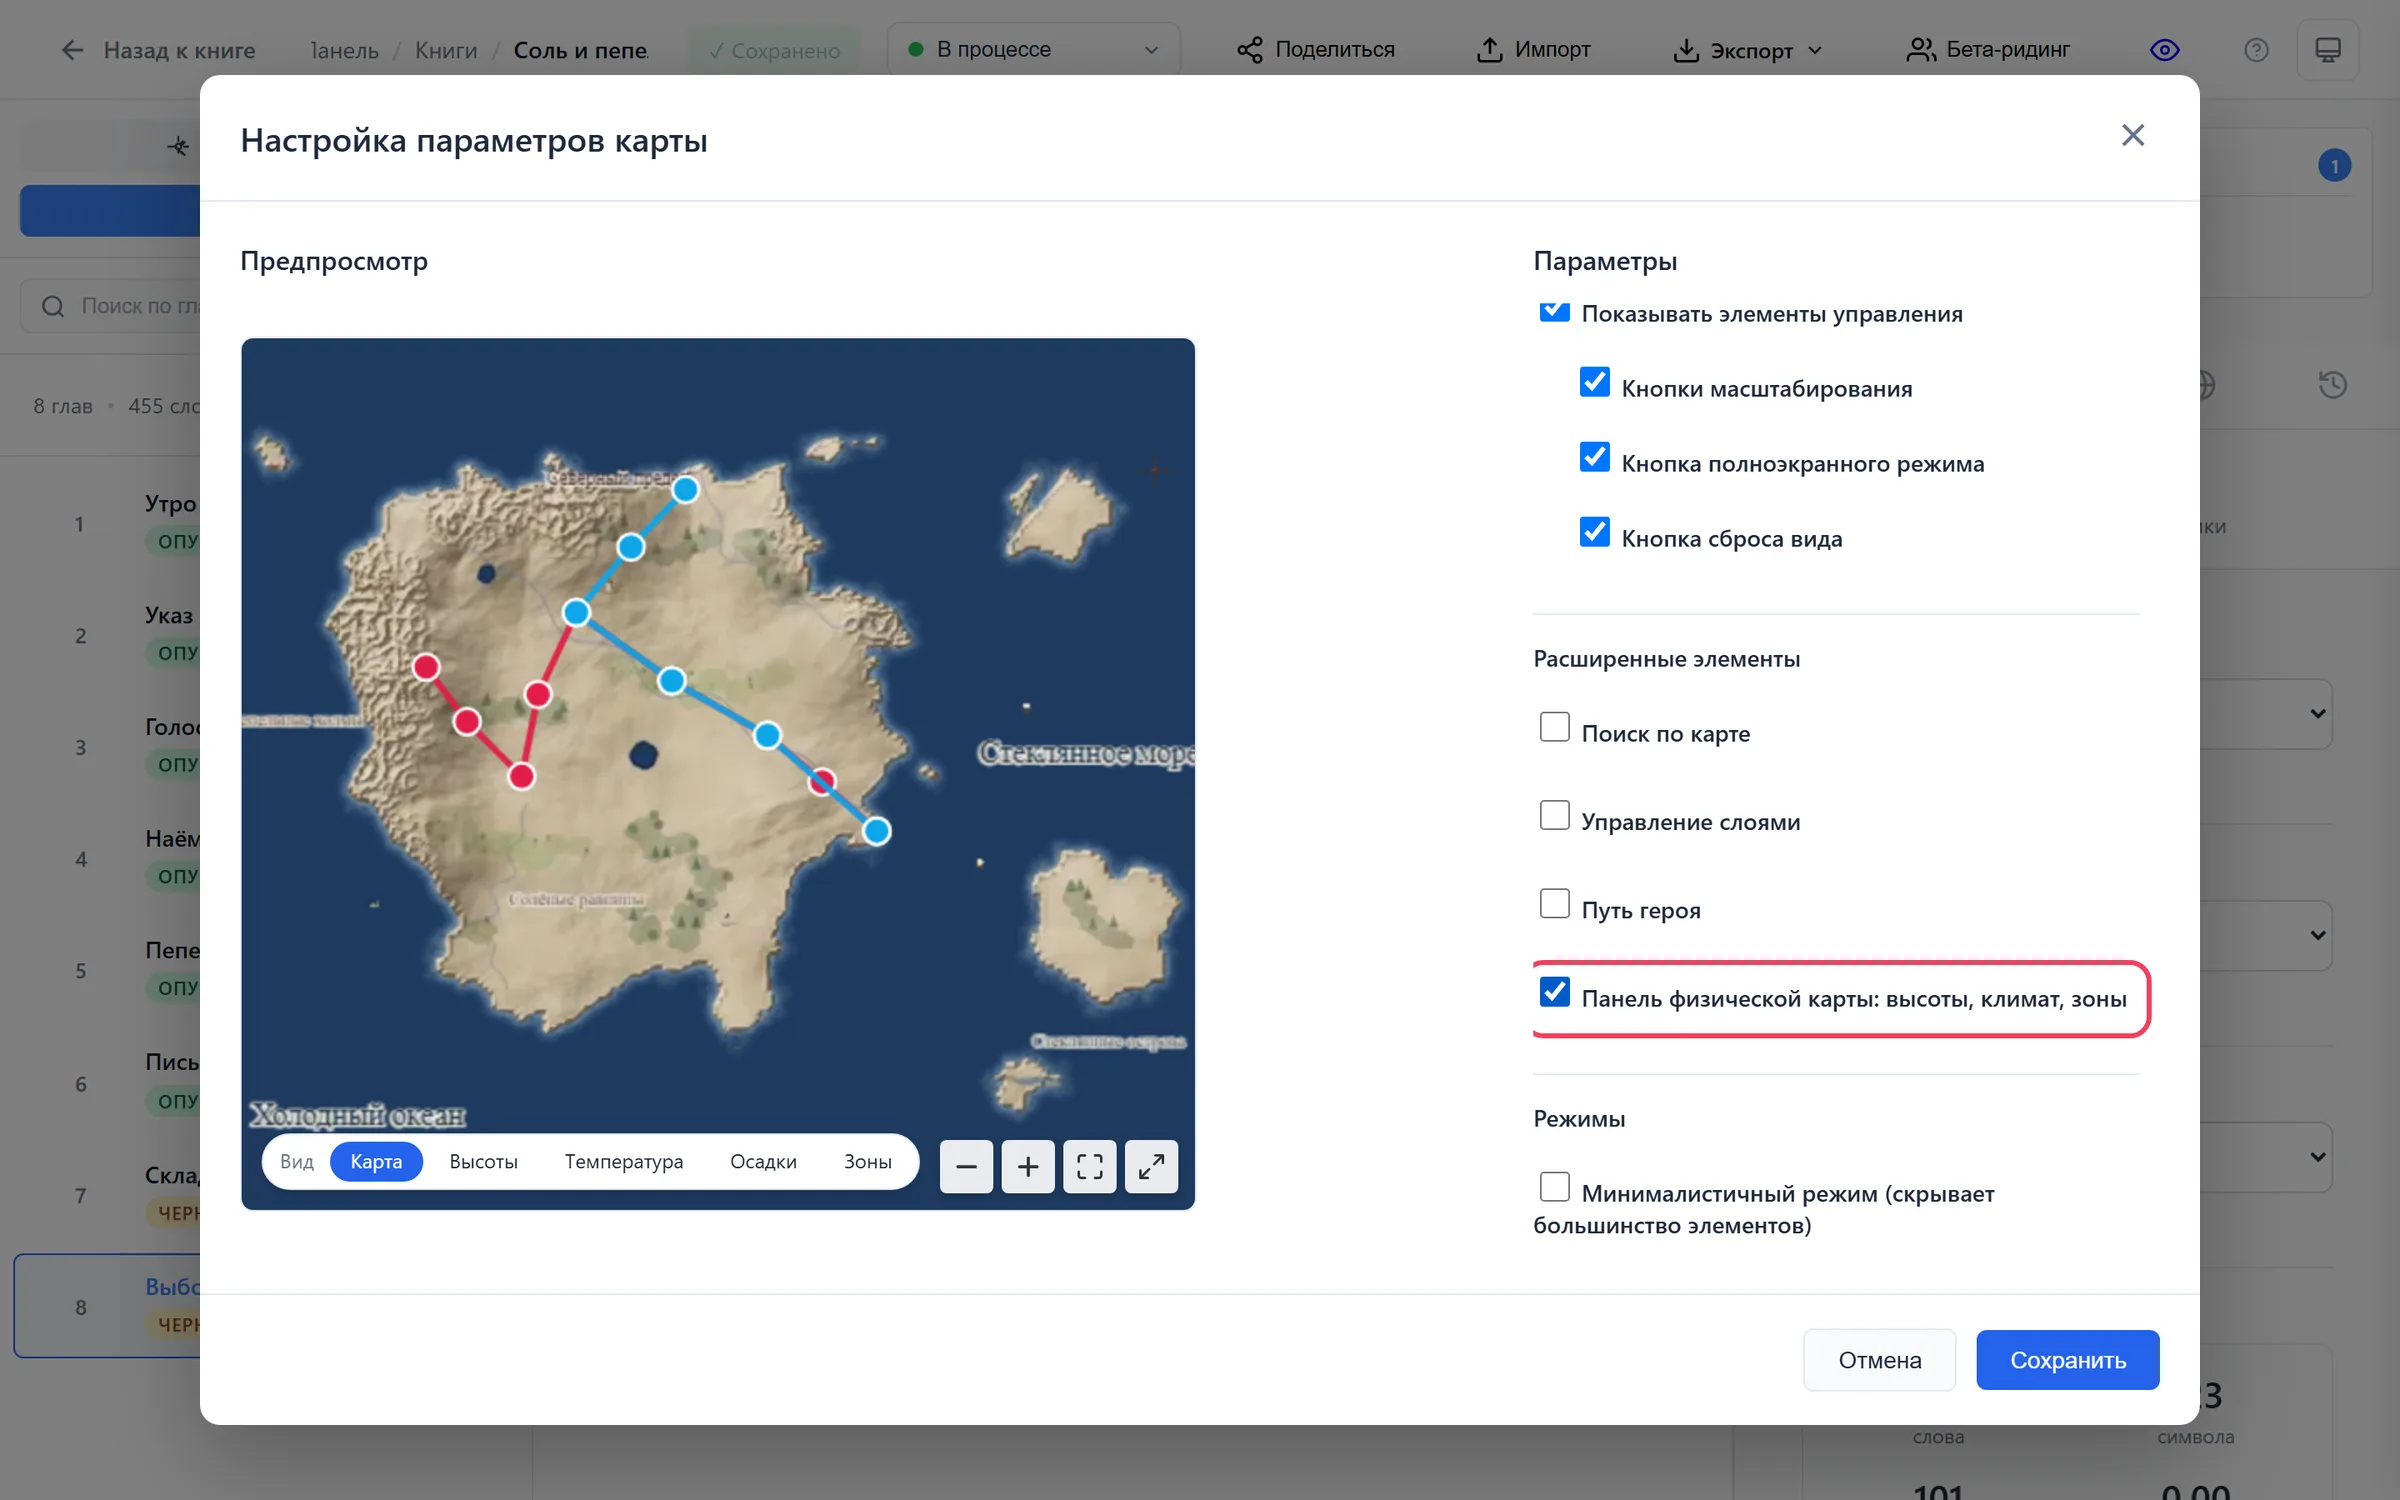Uncheck Кнопки масштабирования
The height and width of the screenshot is (1500, 2400).
(x=1594, y=382)
